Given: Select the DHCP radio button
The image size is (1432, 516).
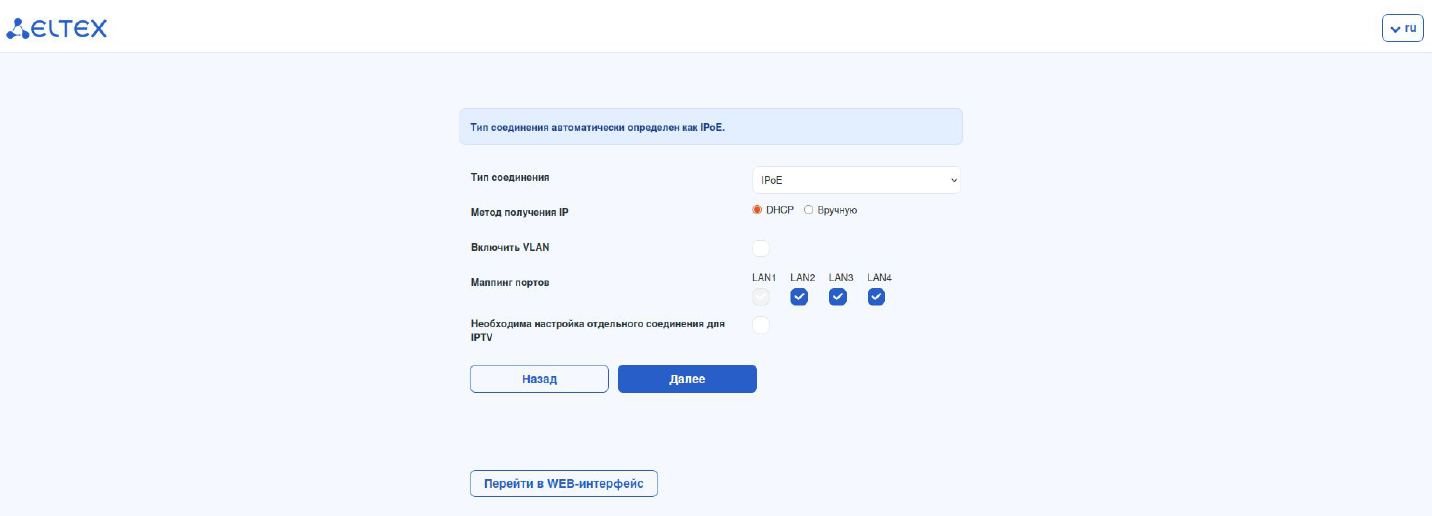Looking at the screenshot, I should (758, 210).
